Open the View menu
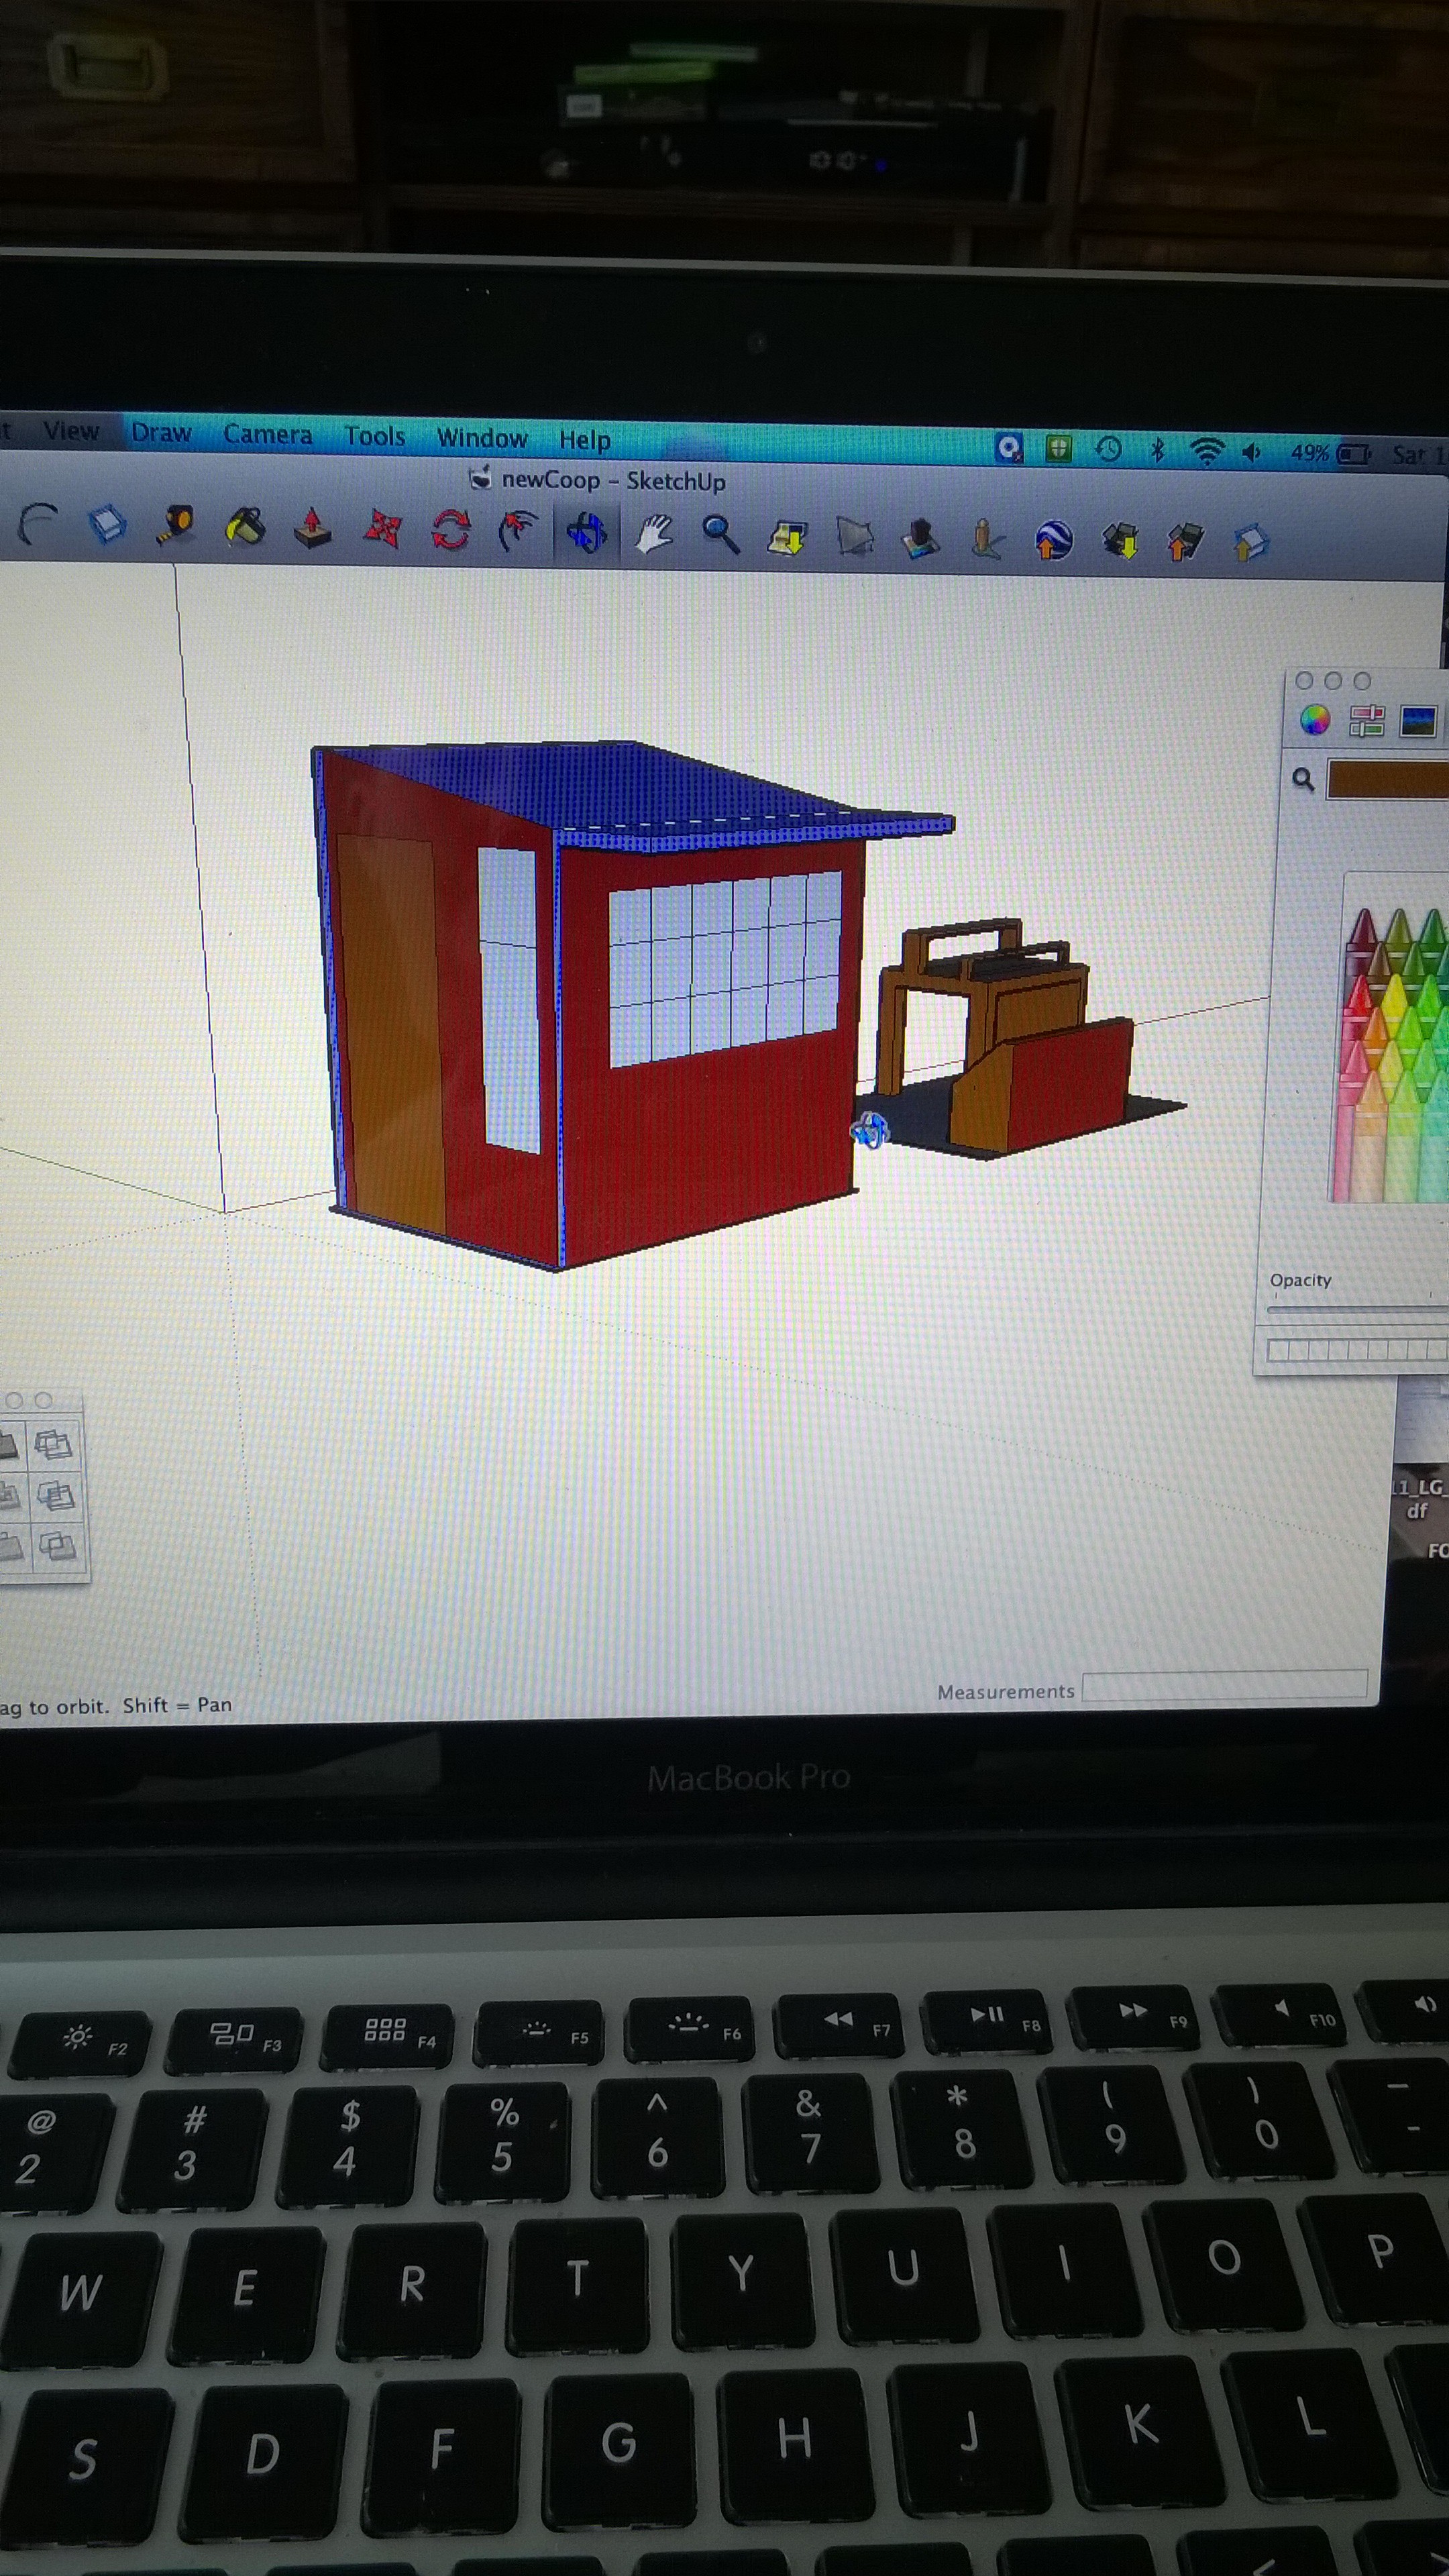This screenshot has width=1449, height=2576. [x=71, y=431]
